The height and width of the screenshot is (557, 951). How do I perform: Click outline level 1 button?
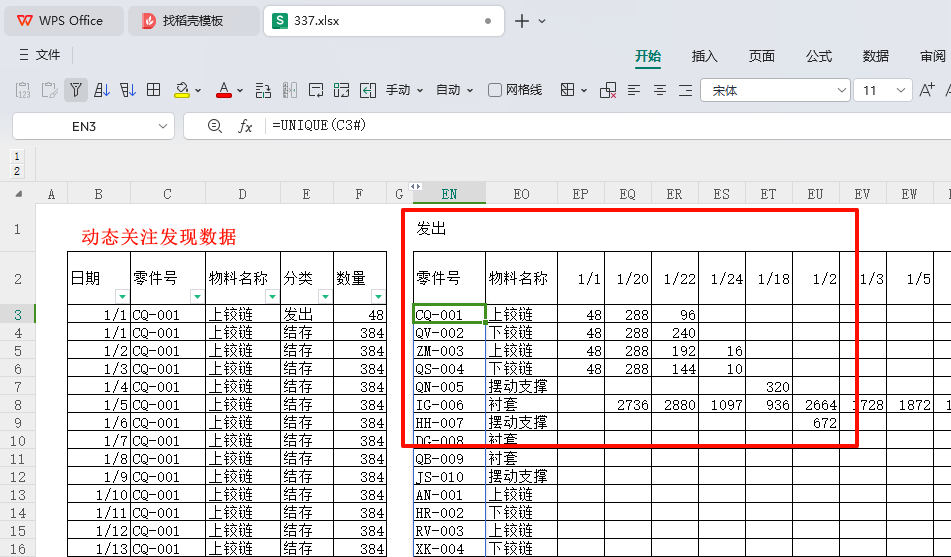click(x=17, y=156)
